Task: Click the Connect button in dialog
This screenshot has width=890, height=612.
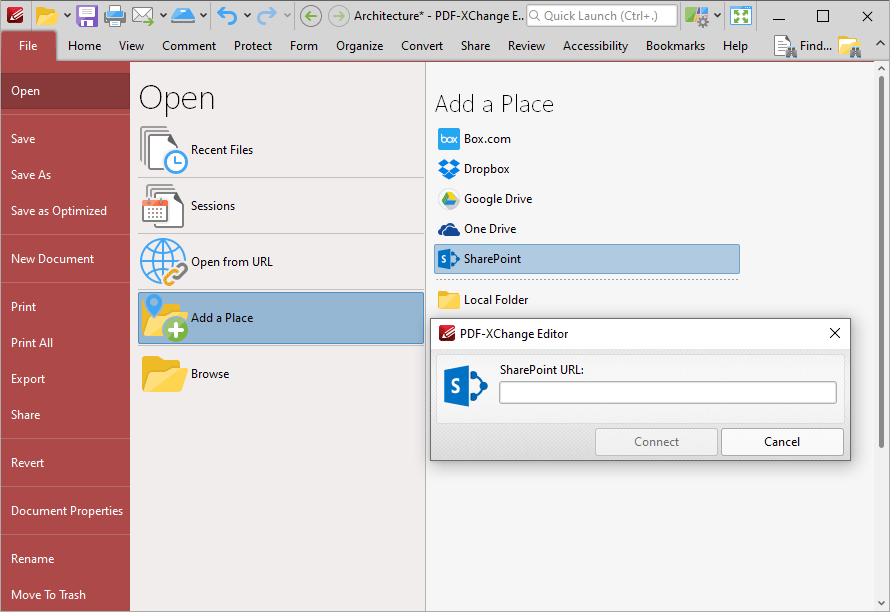Action: [x=656, y=442]
